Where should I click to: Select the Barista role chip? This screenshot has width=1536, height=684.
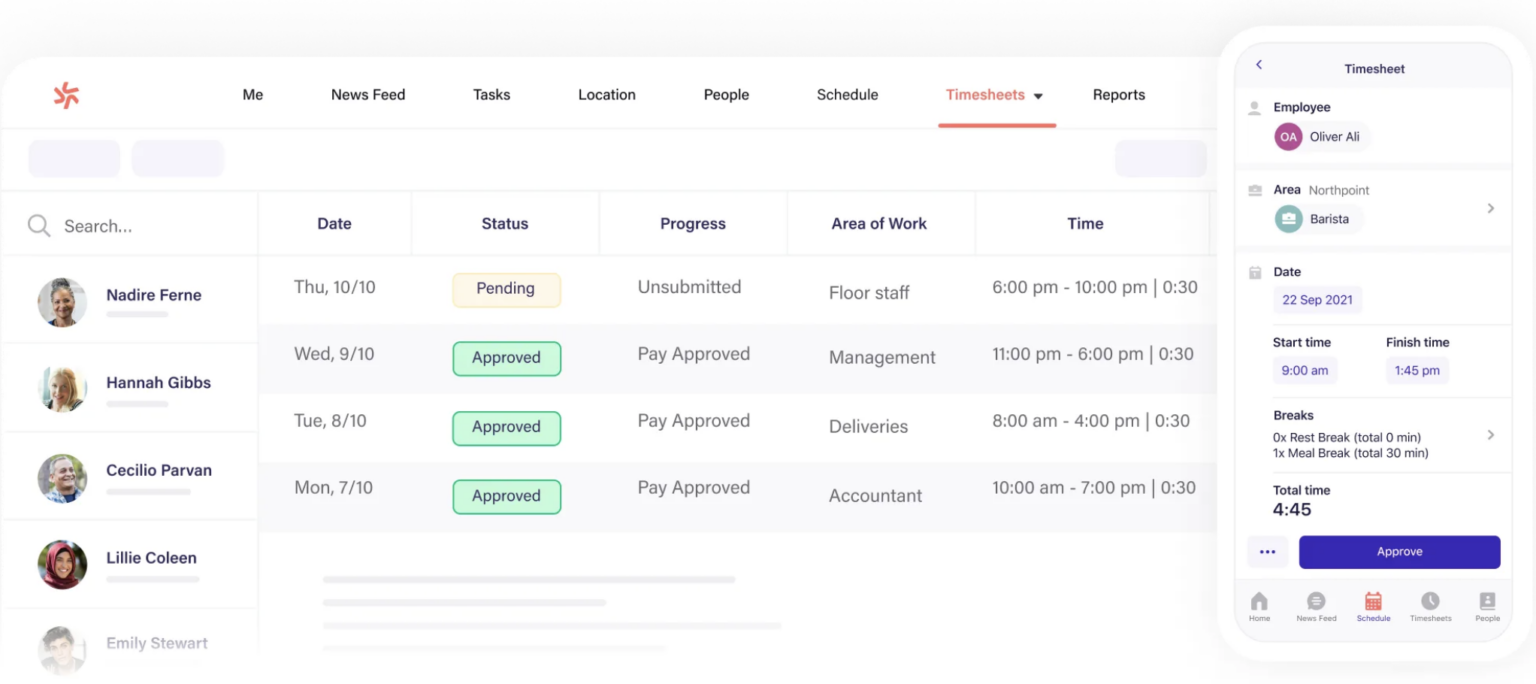click(1317, 217)
